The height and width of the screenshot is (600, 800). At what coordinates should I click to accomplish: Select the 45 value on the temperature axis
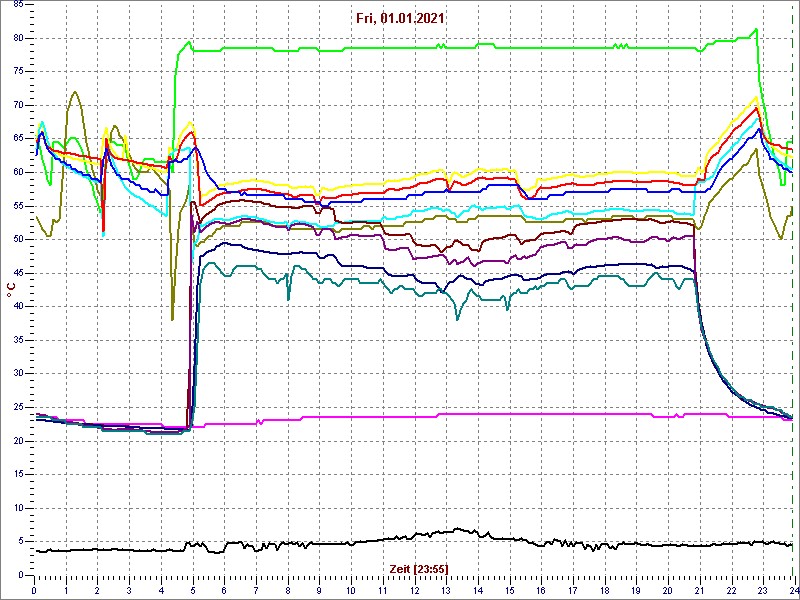tap(17, 273)
